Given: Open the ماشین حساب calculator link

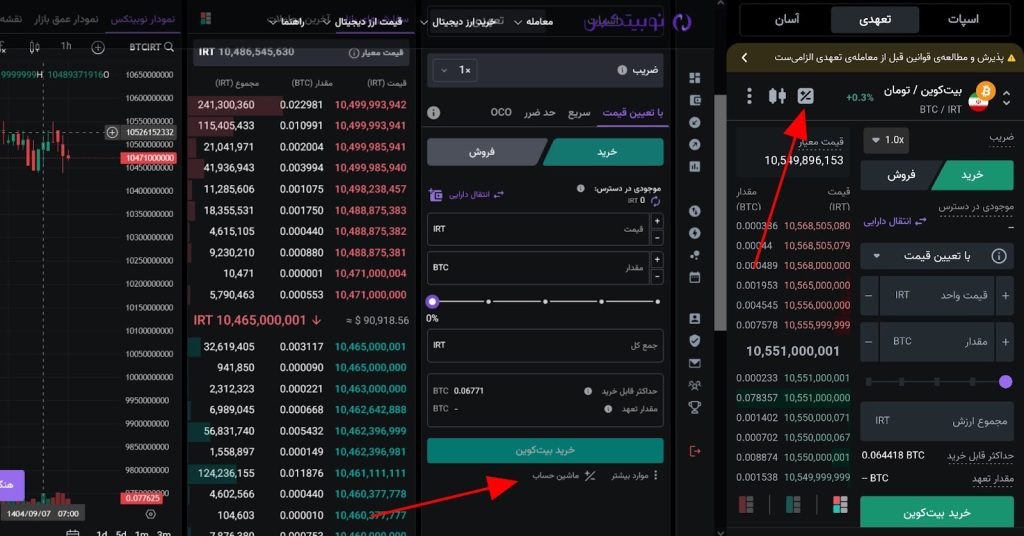Looking at the screenshot, I should [563, 475].
